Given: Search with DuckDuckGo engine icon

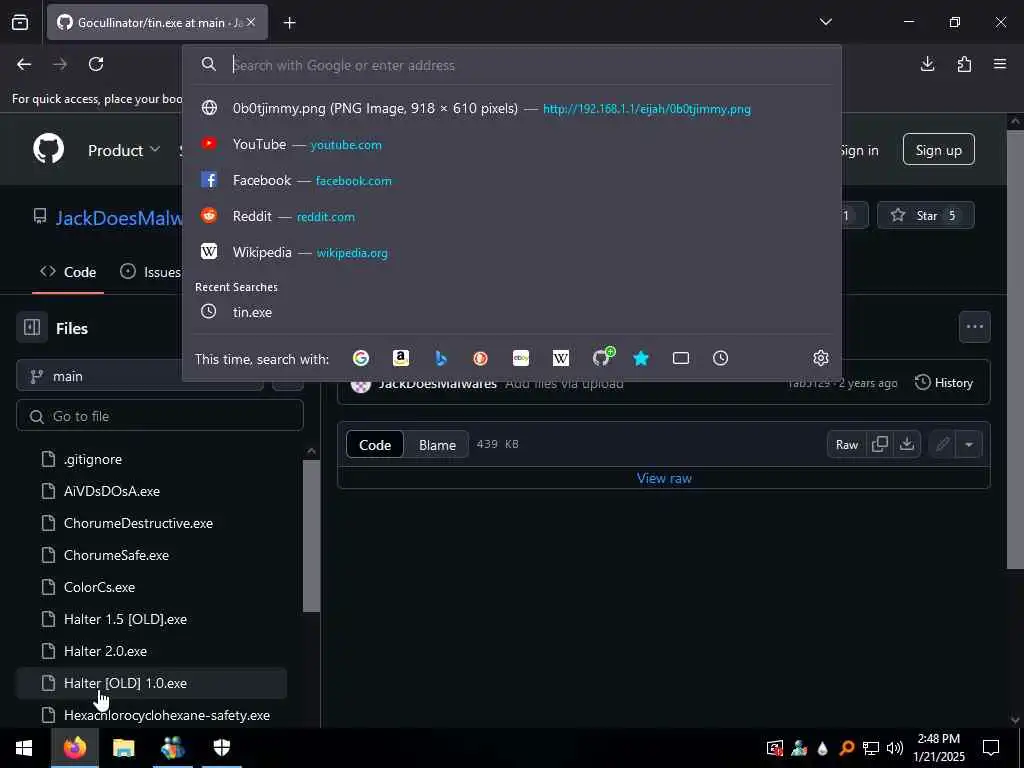Looking at the screenshot, I should 481,358.
